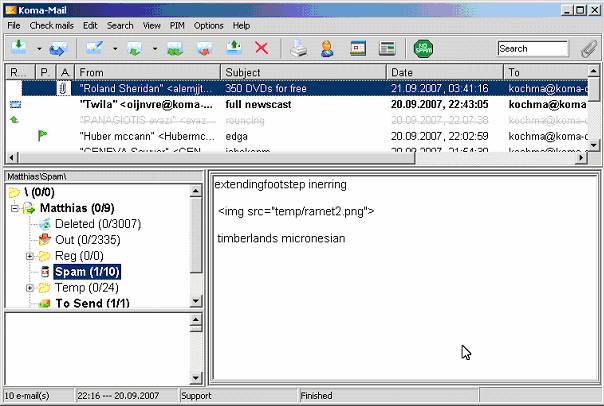Open the To Send (1/1) folder
Viewport: 604px width, 406px height.
pos(92,304)
